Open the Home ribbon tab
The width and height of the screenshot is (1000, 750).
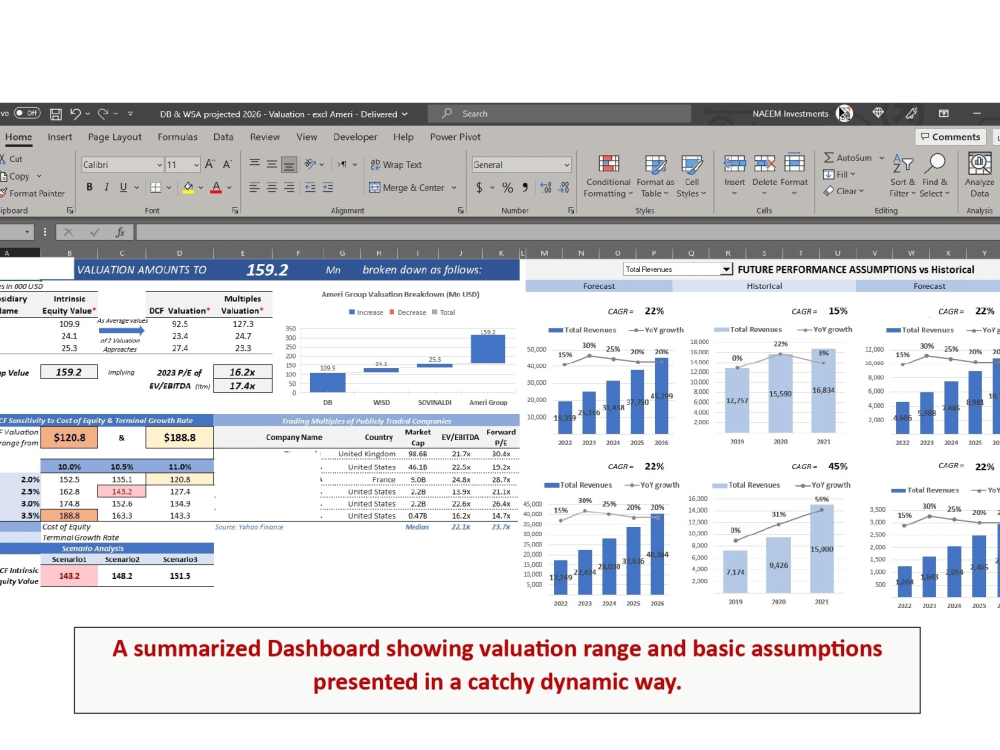[x=18, y=136]
